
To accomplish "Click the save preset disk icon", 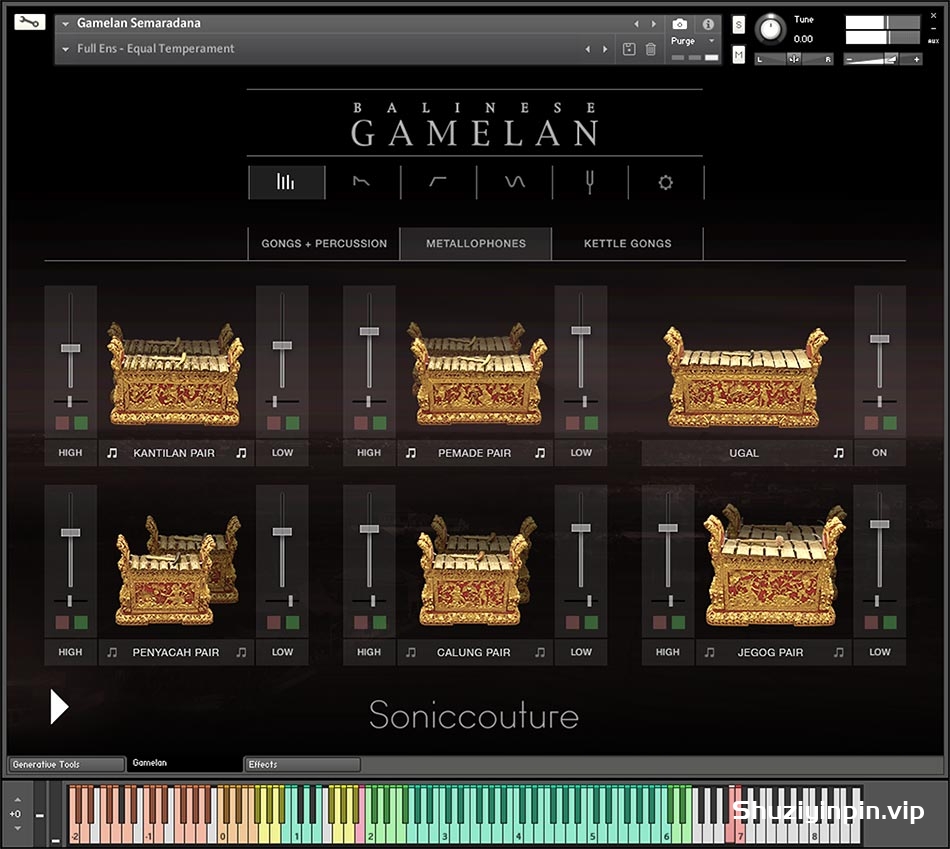I will coord(629,49).
